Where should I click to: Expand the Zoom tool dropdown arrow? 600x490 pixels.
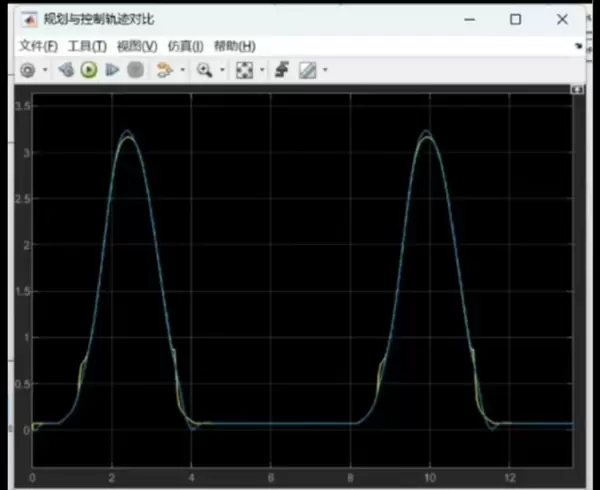[221, 70]
